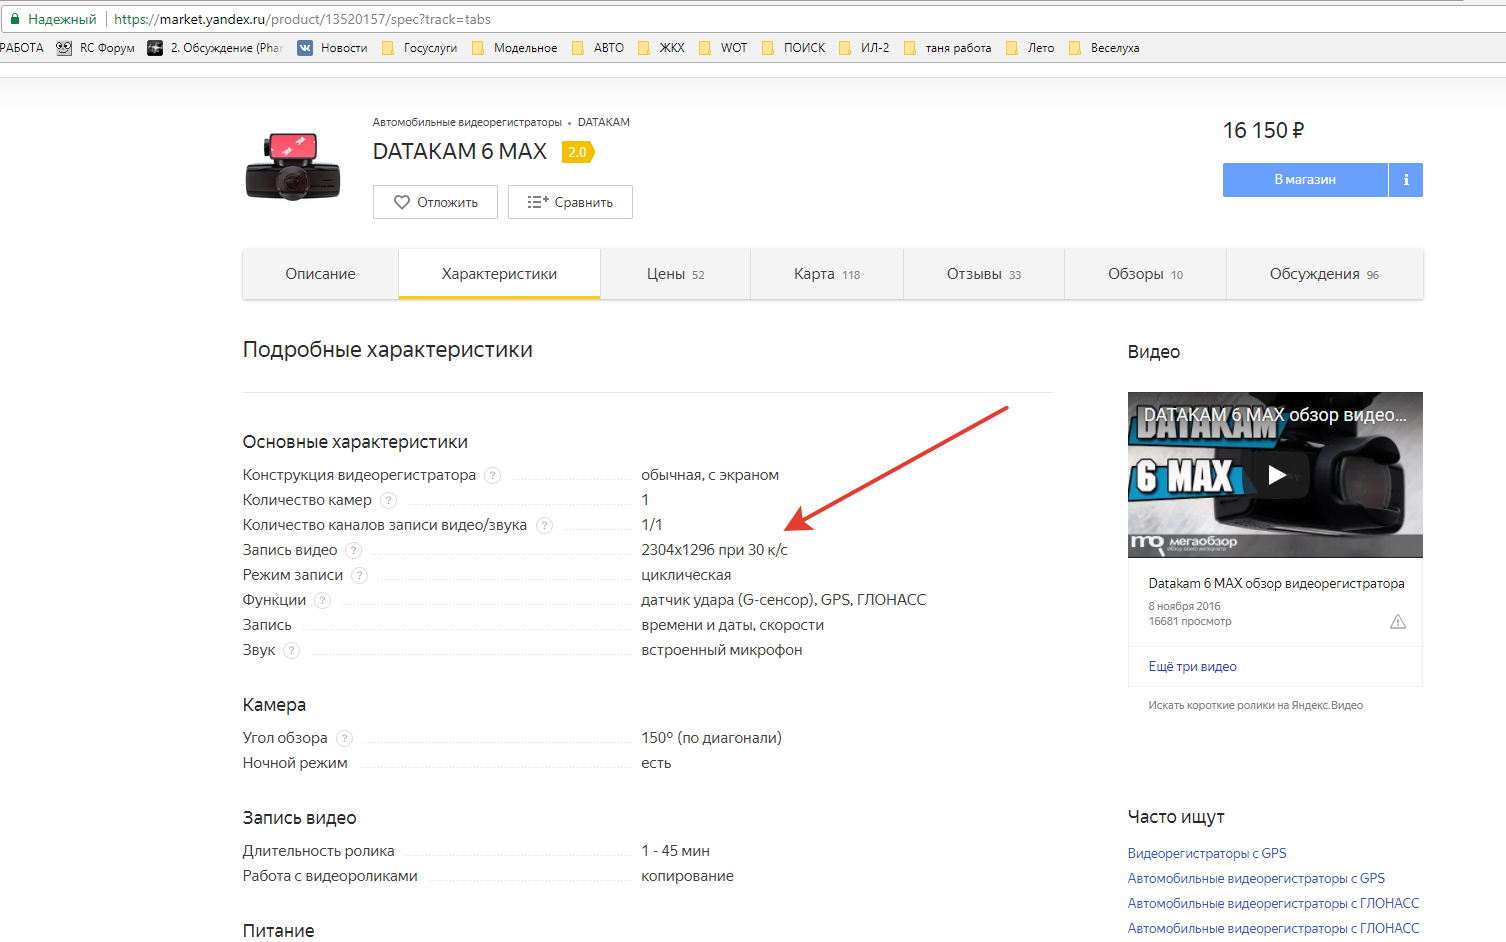
Task: Open help icon beside Количество каналов записи
Action: [x=544, y=525]
